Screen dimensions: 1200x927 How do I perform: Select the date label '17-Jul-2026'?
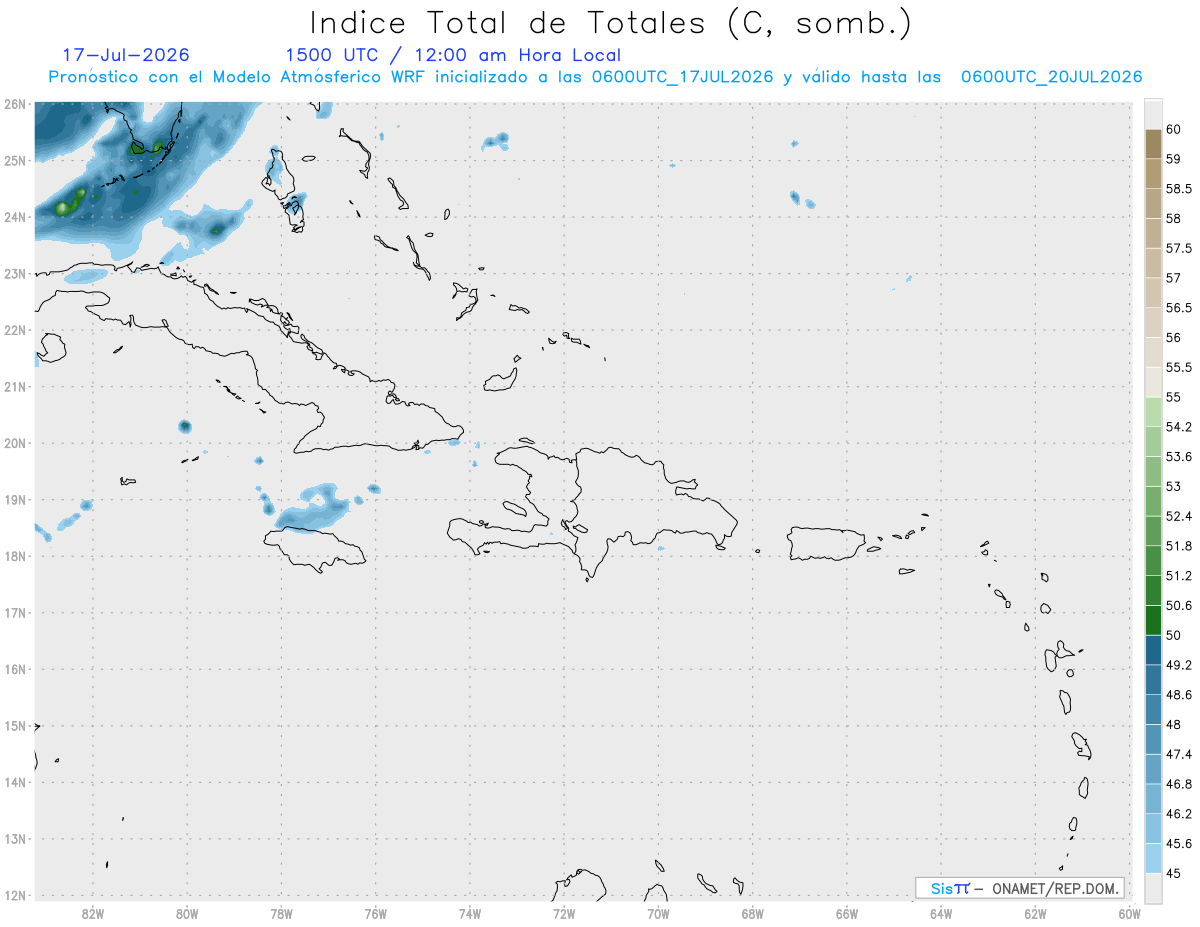pyautogui.click(x=126, y=55)
